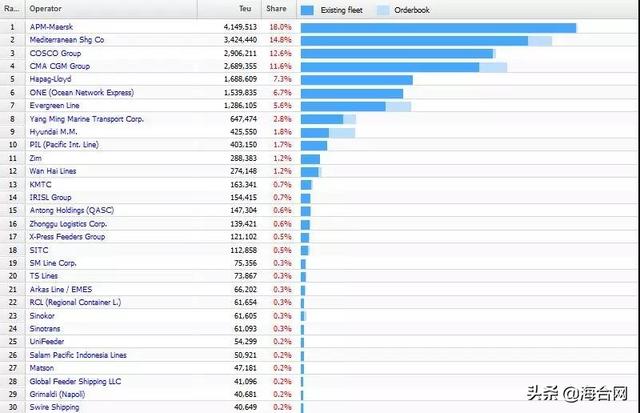Open RCL (Regional Container L.) link

(75, 302)
